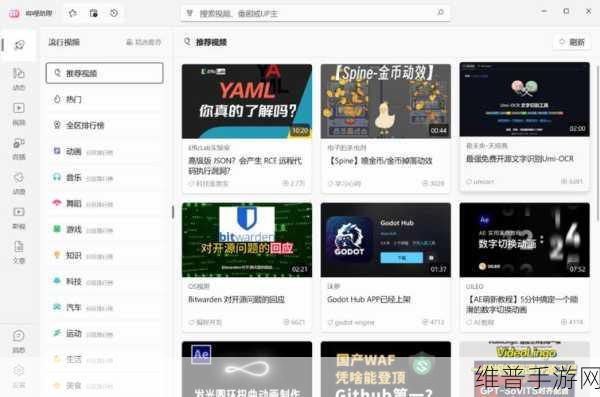Click the vertical scrollbar of video grid
Viewport: 600px width, 397px height.
pos(598,142)
